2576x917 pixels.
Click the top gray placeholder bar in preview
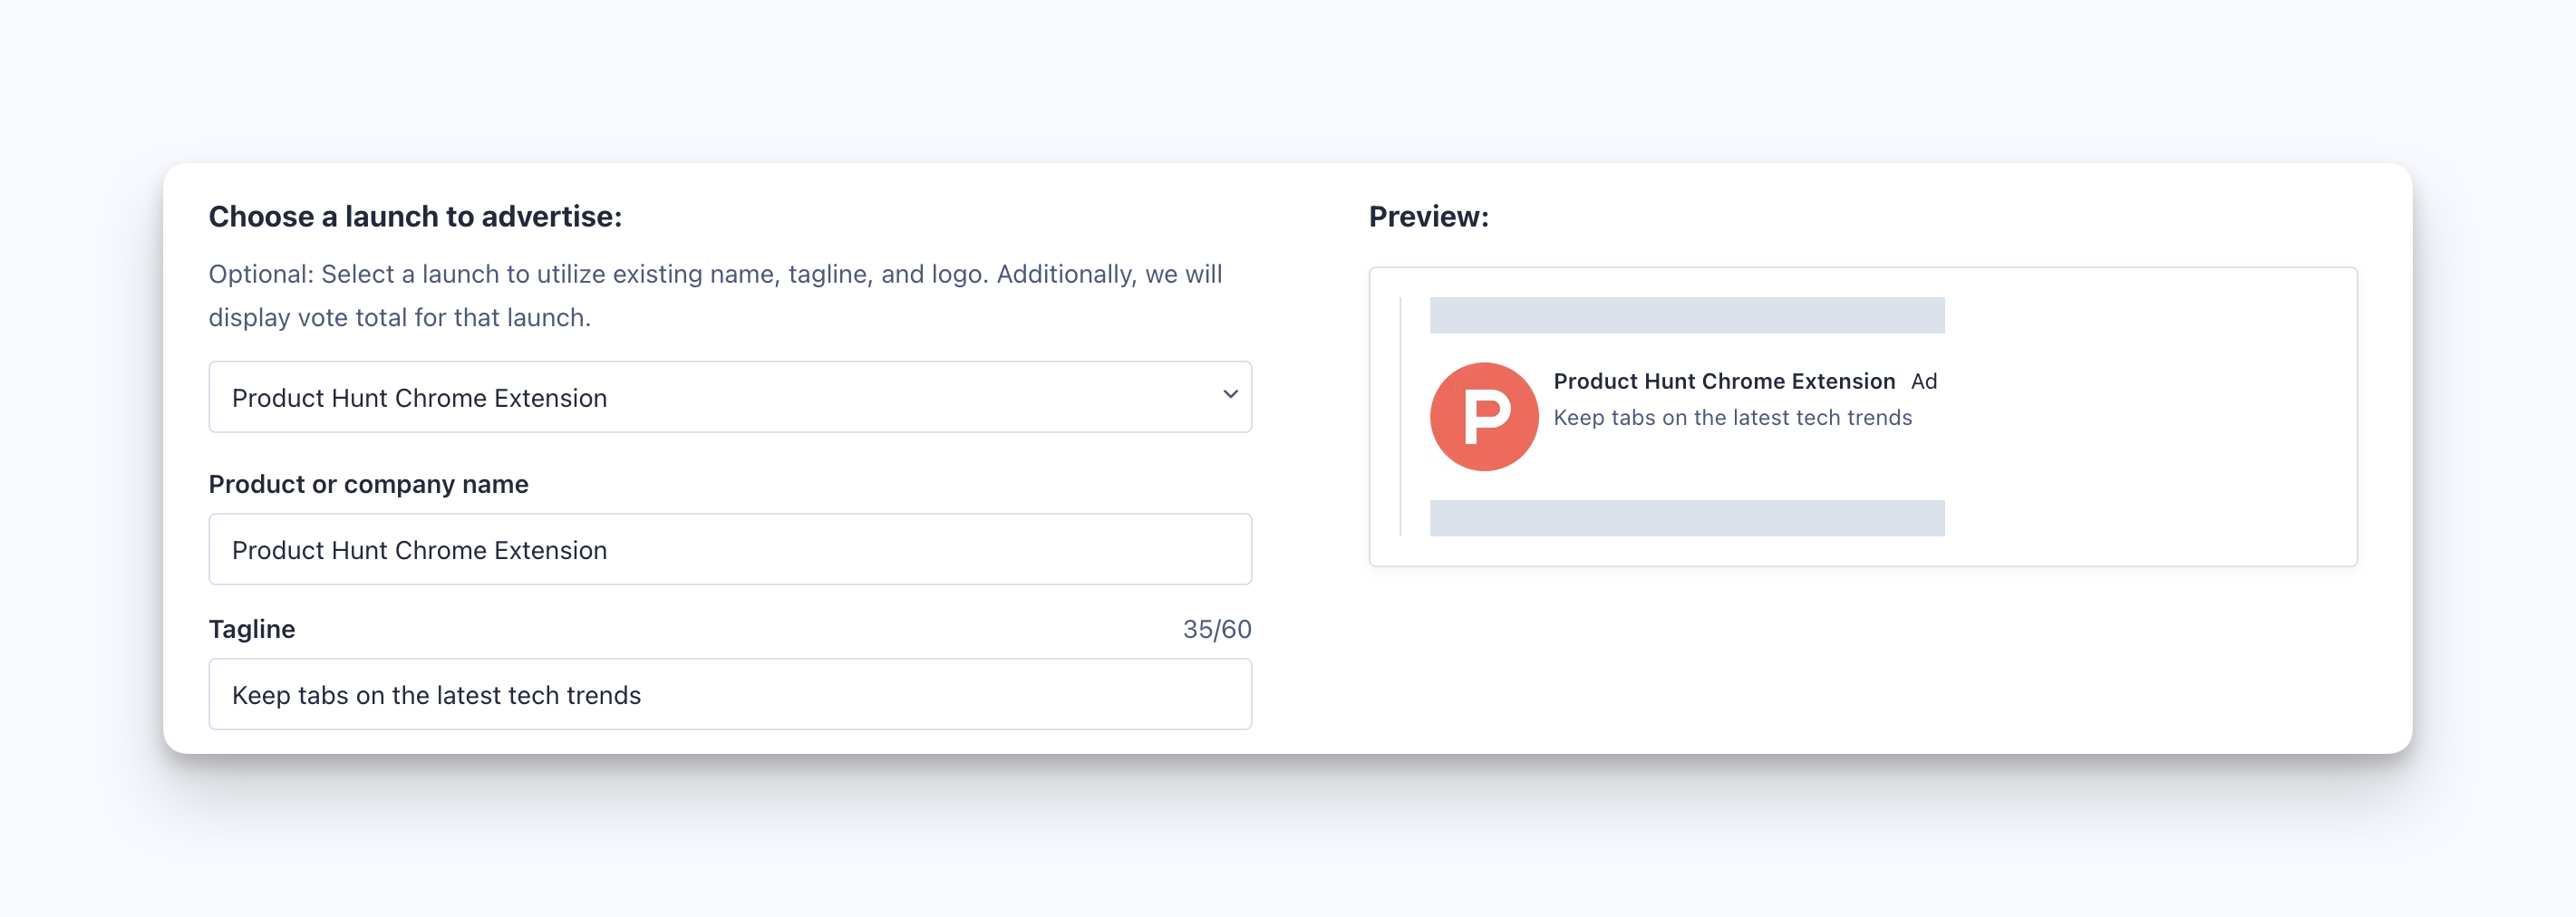pyautogui.click(x=1686, y=315)
